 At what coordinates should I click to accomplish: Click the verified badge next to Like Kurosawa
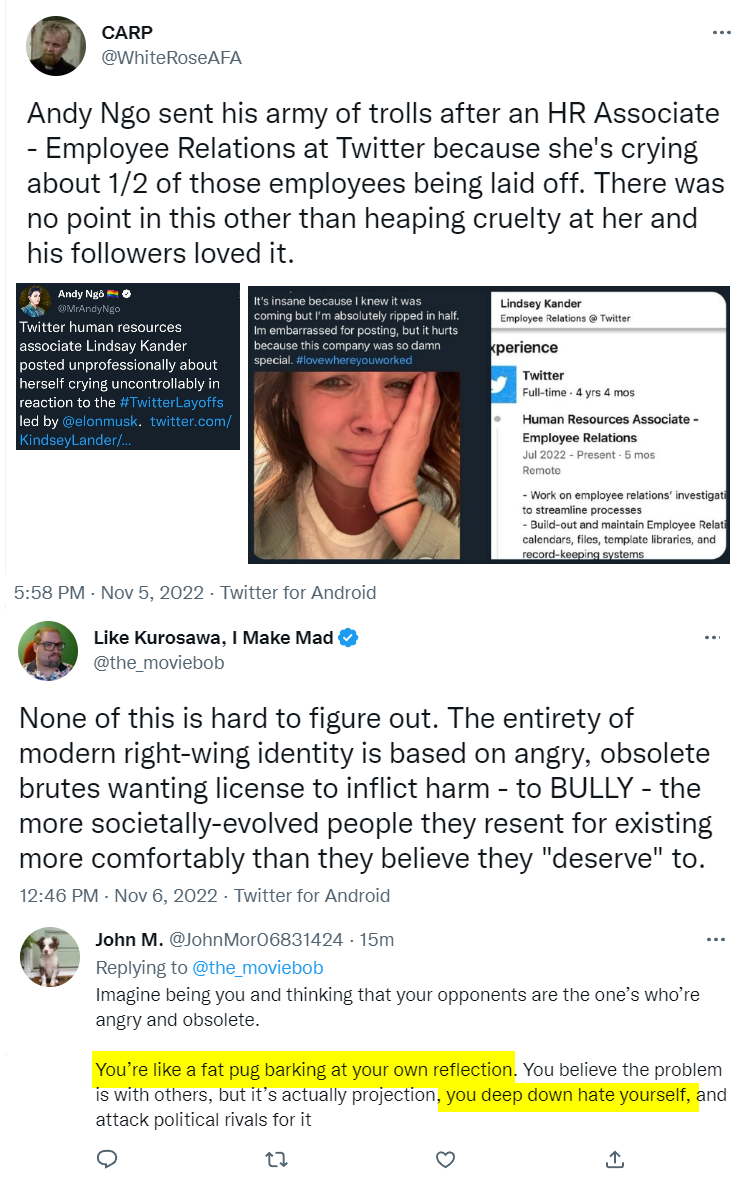[349, 638]
